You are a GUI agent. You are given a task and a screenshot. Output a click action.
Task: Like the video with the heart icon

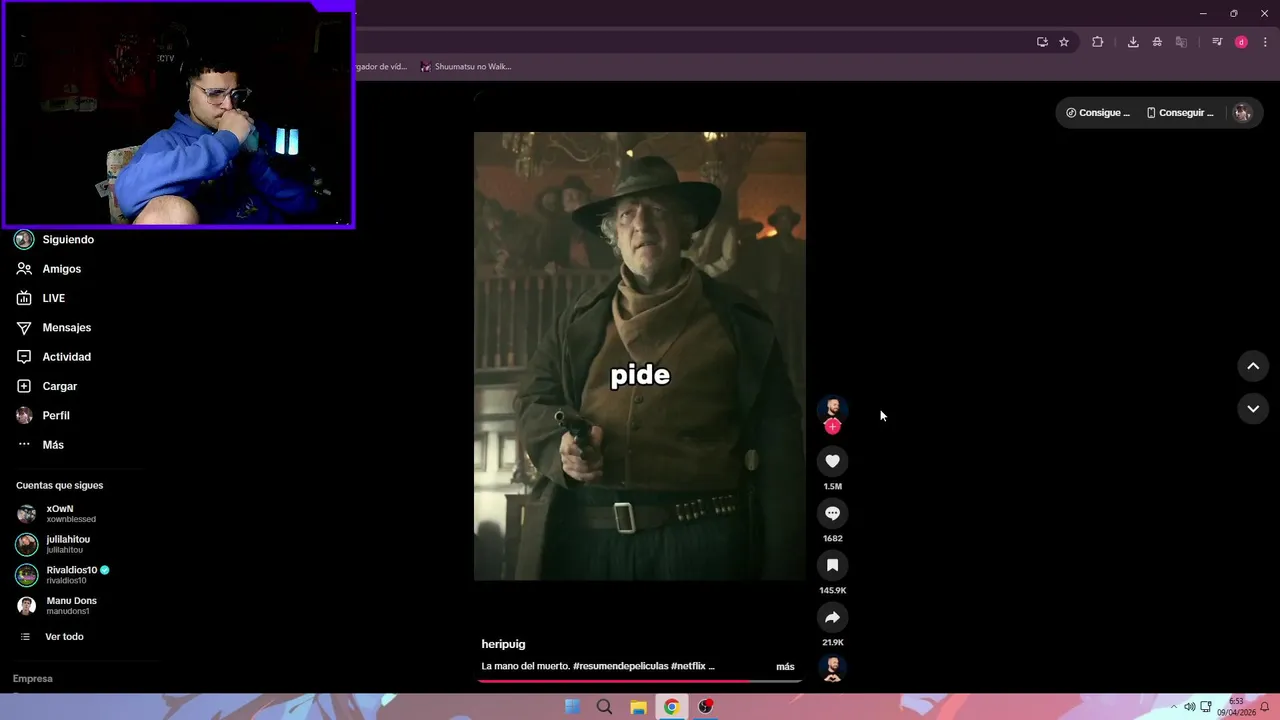(832, 461)
